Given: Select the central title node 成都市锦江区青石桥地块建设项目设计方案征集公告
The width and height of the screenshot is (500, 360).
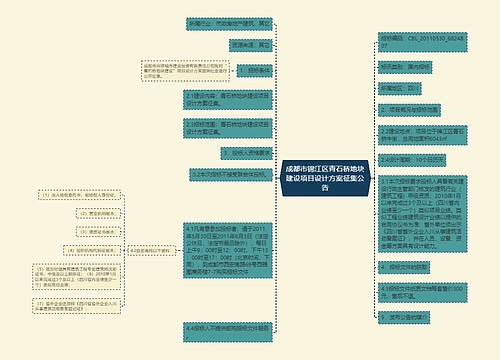Looking at the screenshot, I should pyautogui.click(x=325, y=178).
